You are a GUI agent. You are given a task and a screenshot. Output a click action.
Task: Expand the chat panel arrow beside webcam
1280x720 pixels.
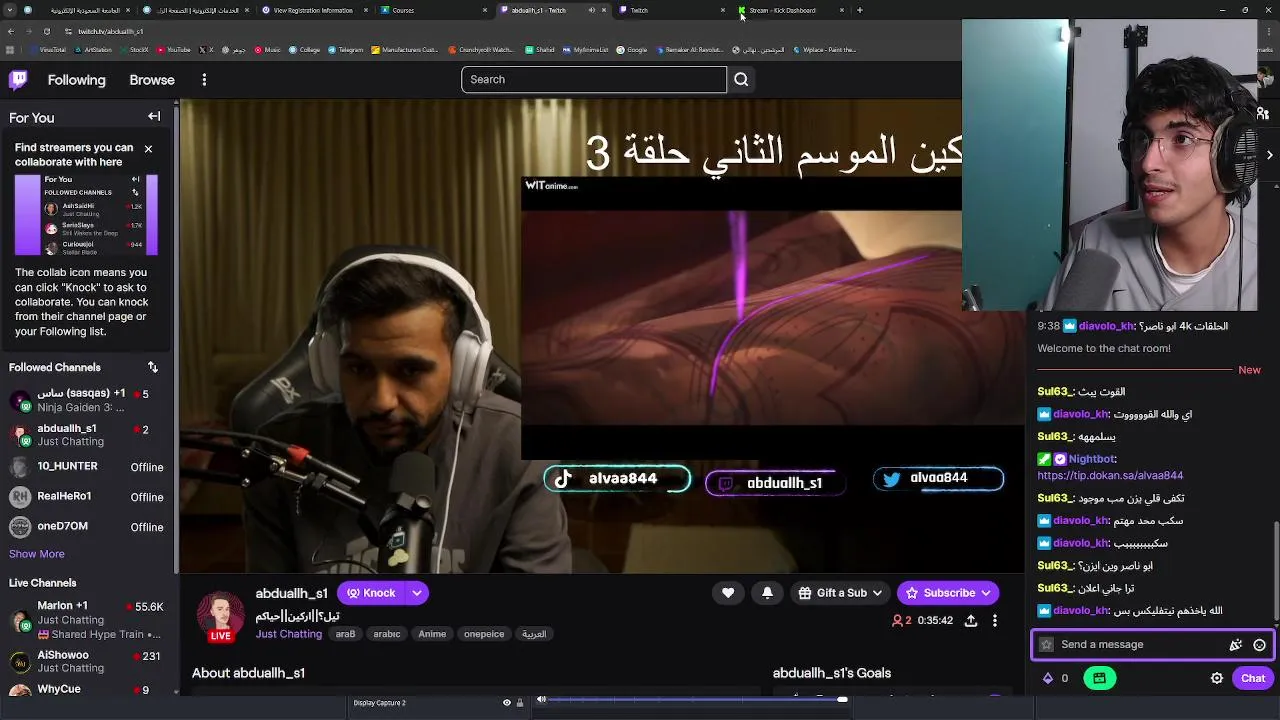coord(1269,155)
